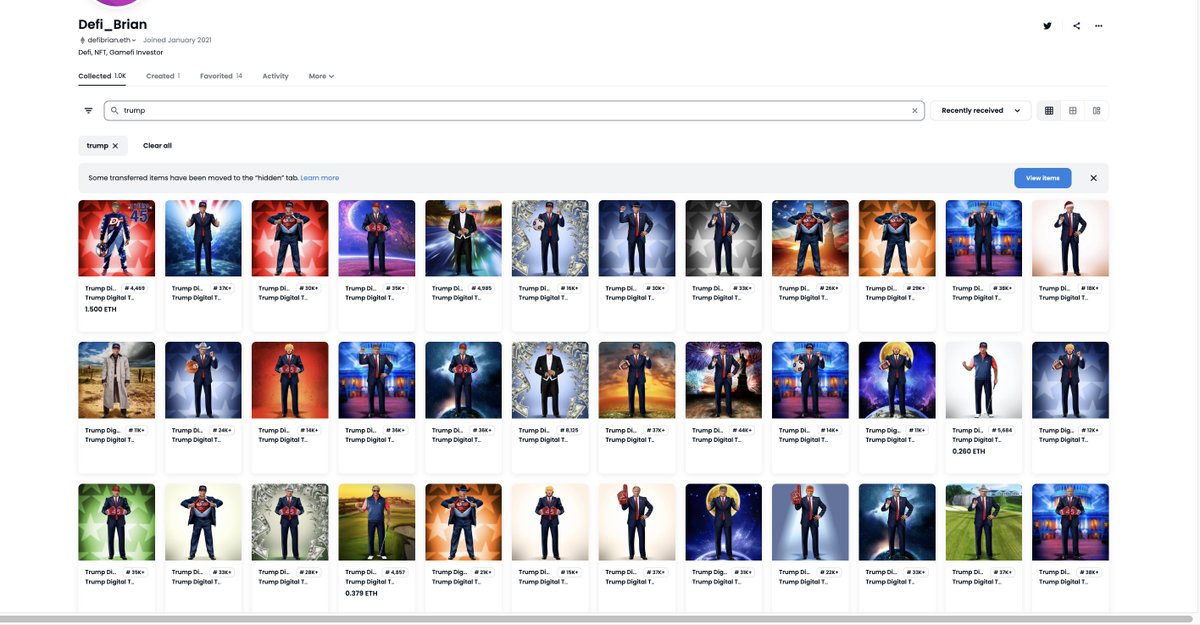Clear the search field with the X icon
The image size is (1200, 625).
(x=914, y=110)
